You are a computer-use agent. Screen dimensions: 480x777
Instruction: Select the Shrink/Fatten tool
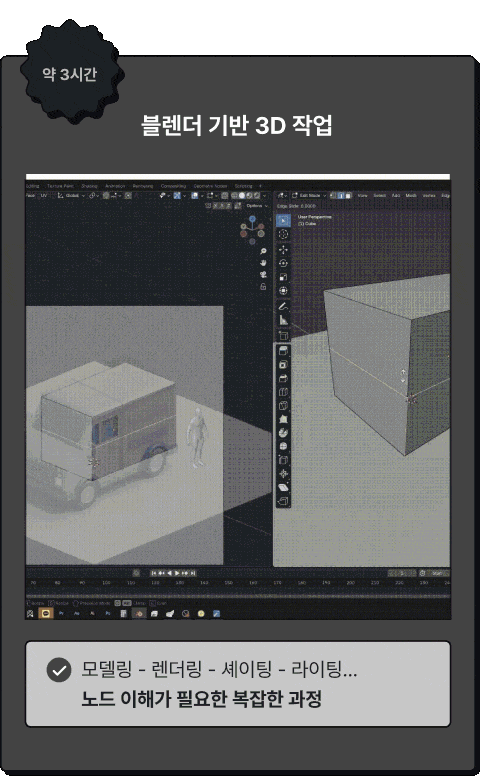283,474
